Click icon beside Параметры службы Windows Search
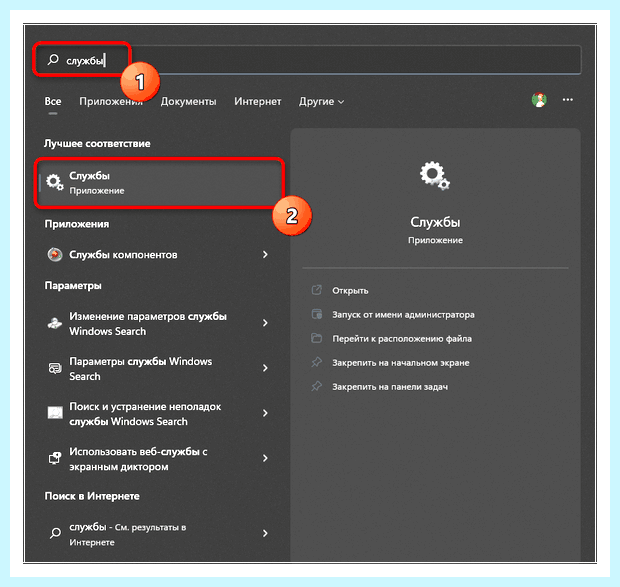Viewport: 620px width, 587px height. [x=55, y=368]
